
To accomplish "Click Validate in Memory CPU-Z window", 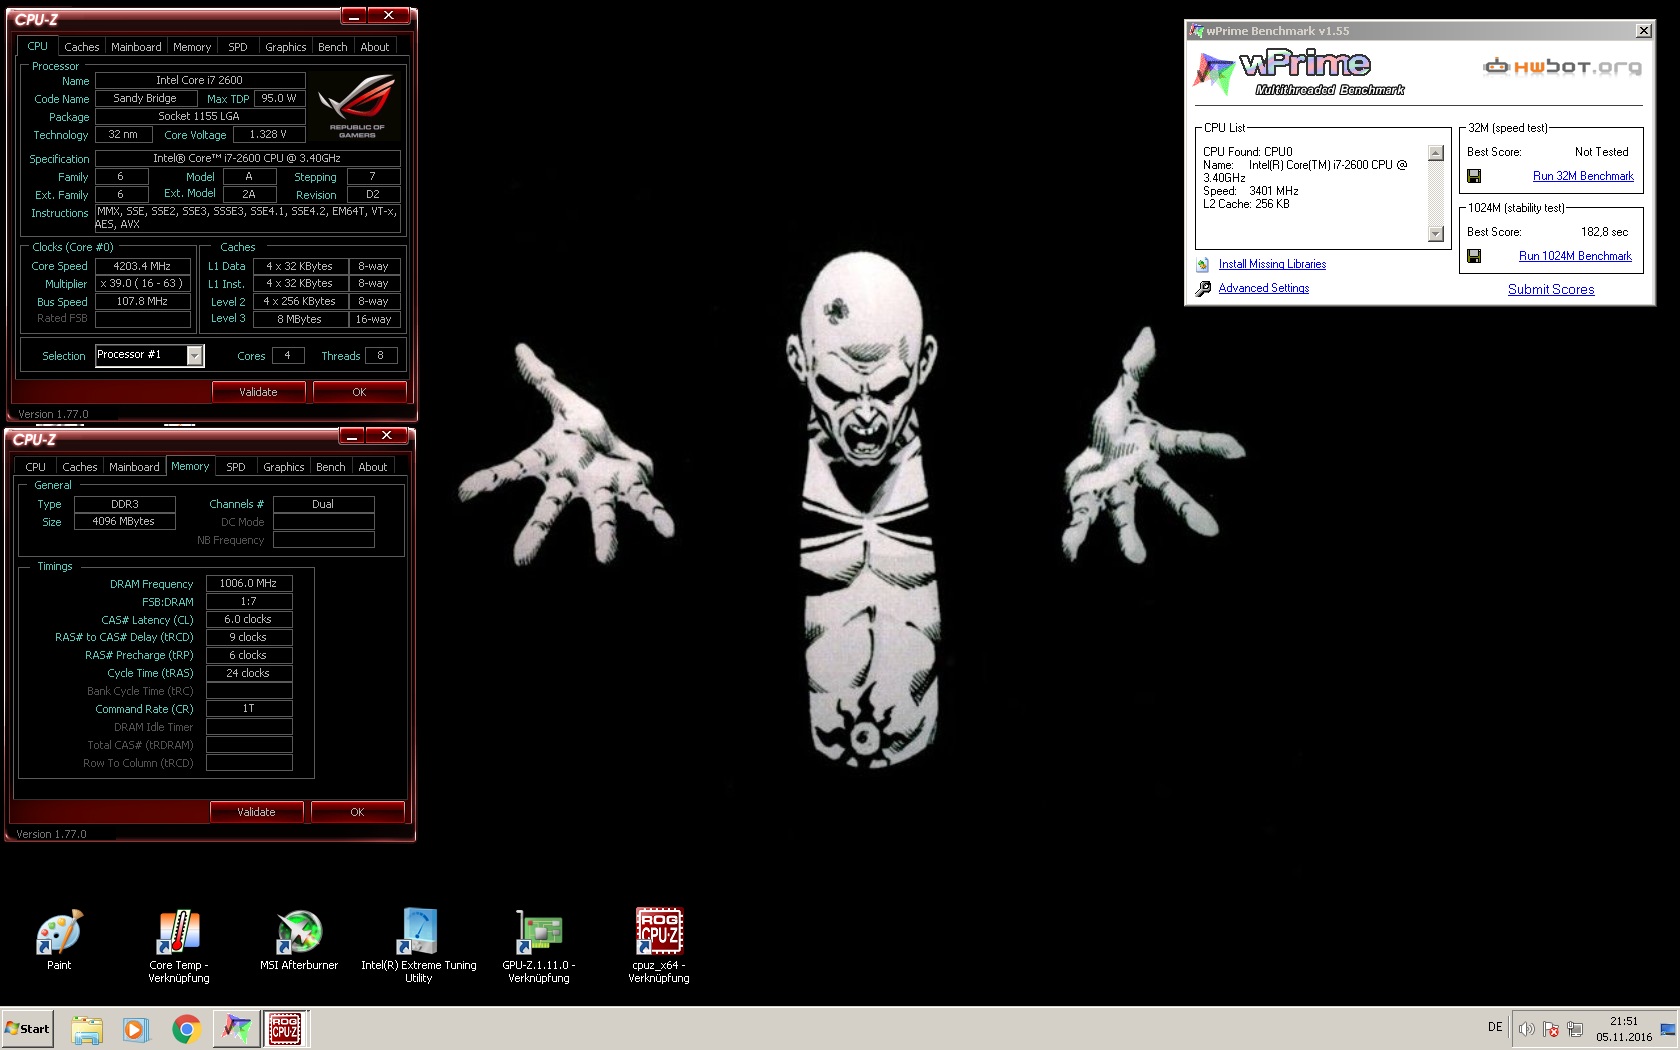I will (x=256, y=812).
